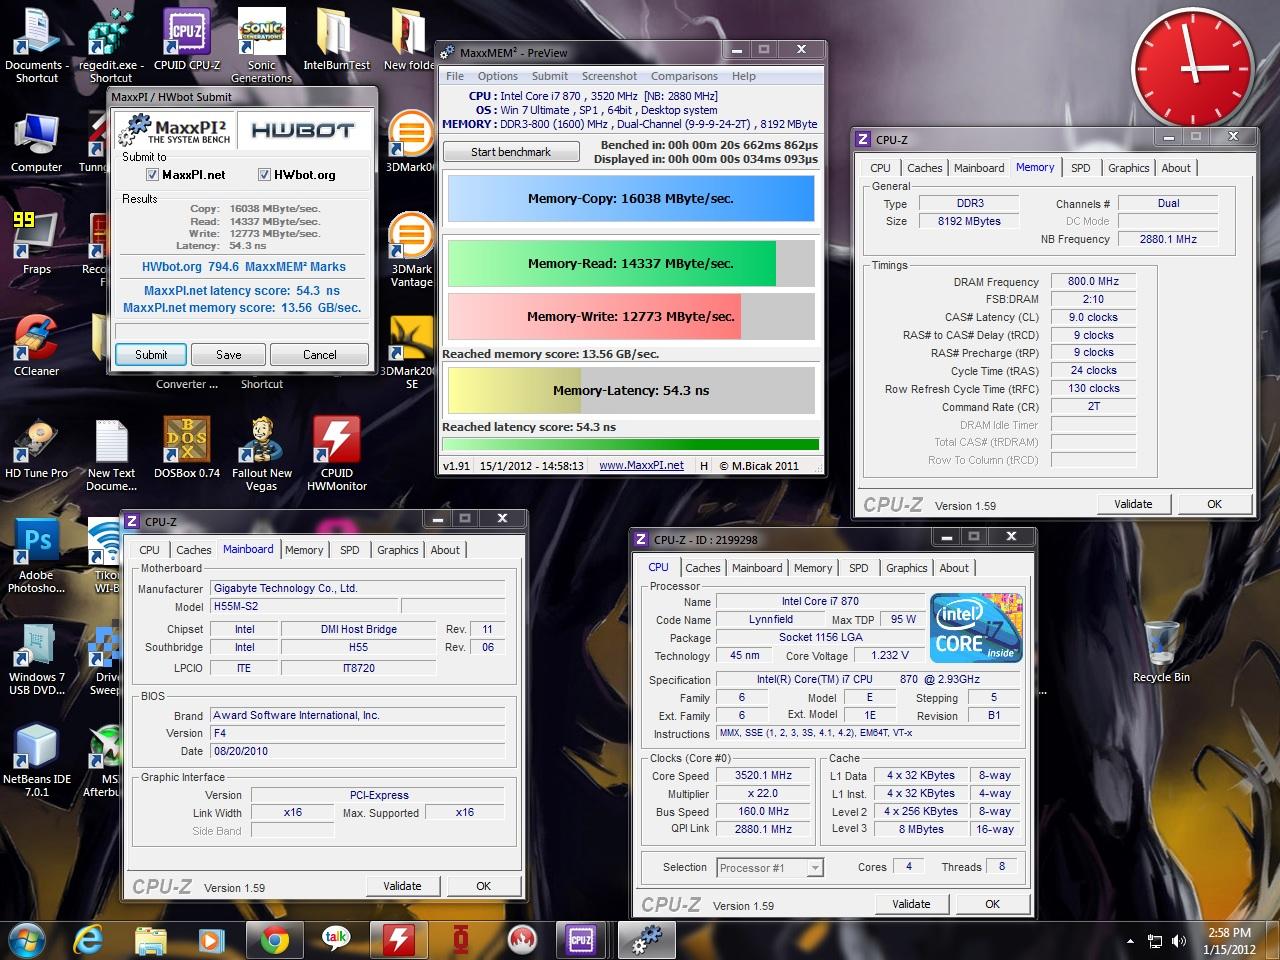Click the Memory-Latency result bar
This screenshot has height=960, width=1280.
631,391
